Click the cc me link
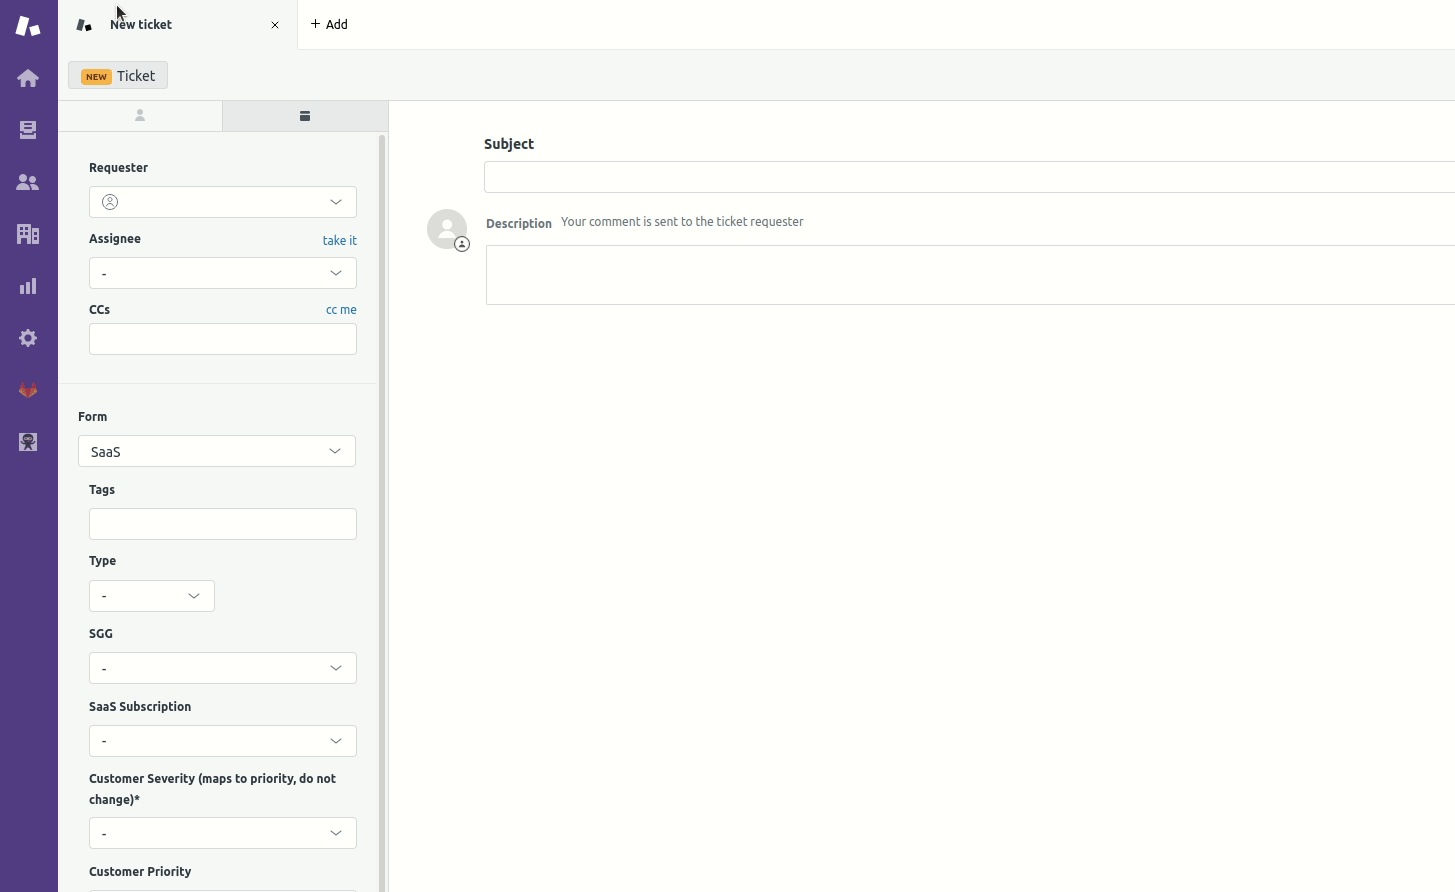 341,310
